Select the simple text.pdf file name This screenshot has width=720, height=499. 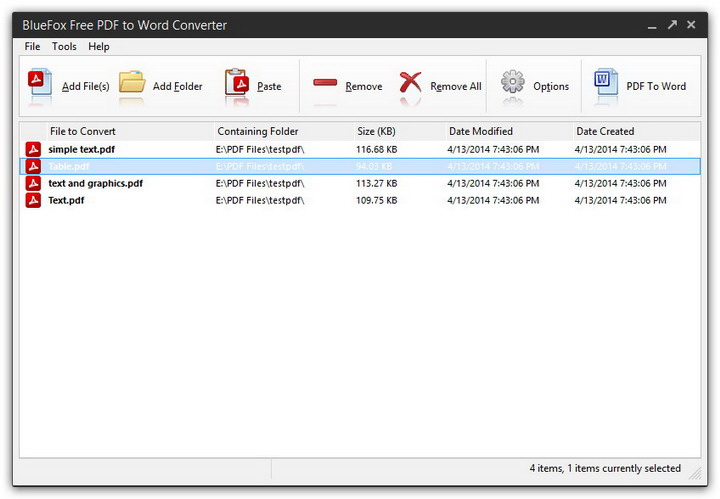coord(82,149)
